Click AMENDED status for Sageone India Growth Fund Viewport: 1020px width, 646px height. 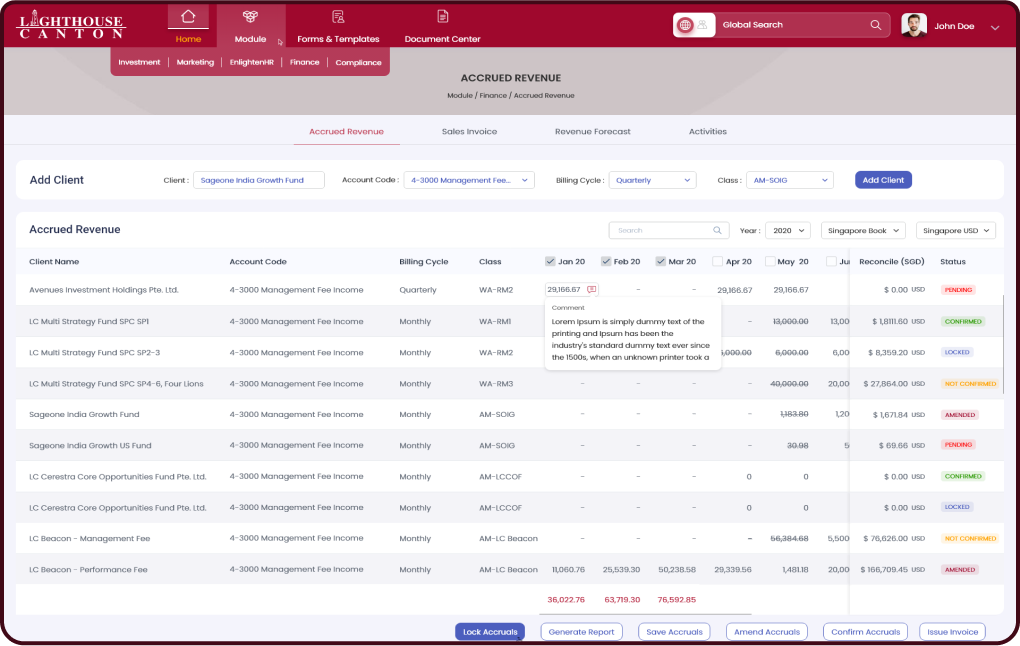960,414
